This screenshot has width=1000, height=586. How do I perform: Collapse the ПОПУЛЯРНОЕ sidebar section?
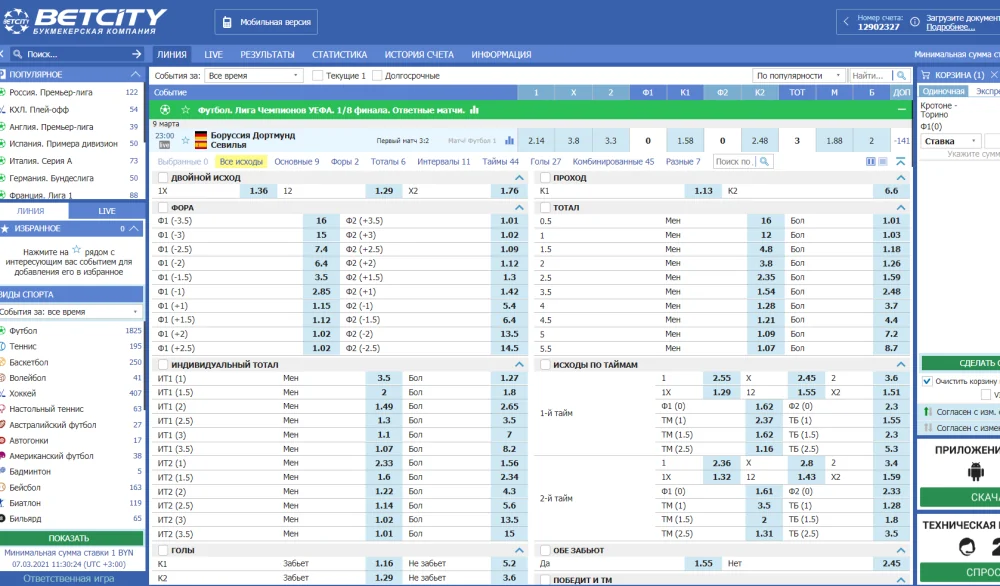136,75
